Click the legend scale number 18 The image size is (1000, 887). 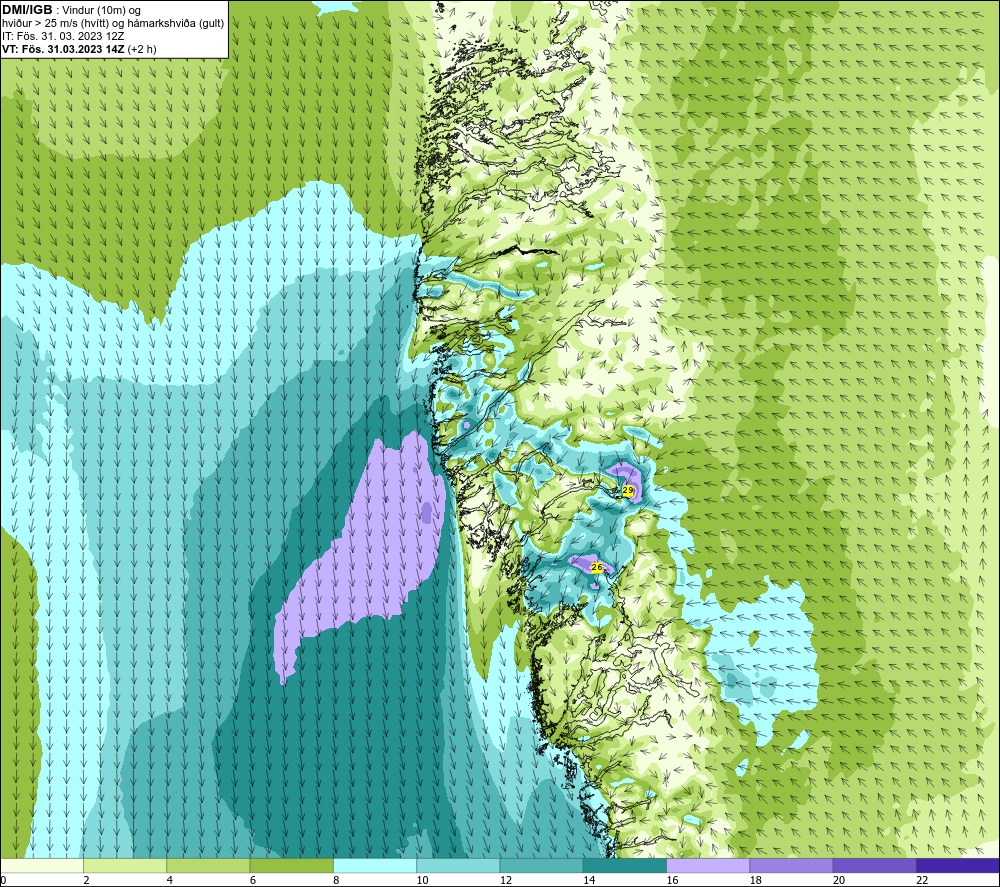[756, 881]
